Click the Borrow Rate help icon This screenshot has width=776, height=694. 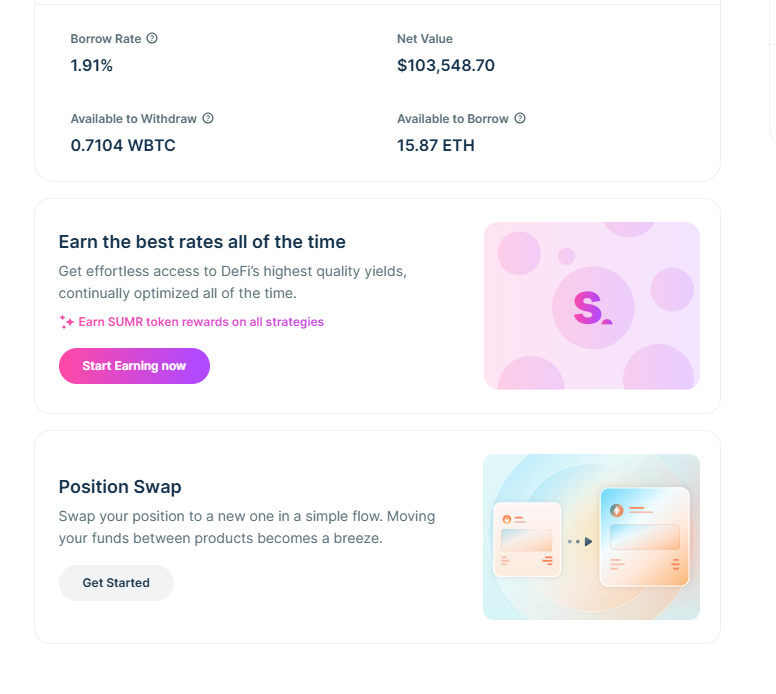(152, 39)
